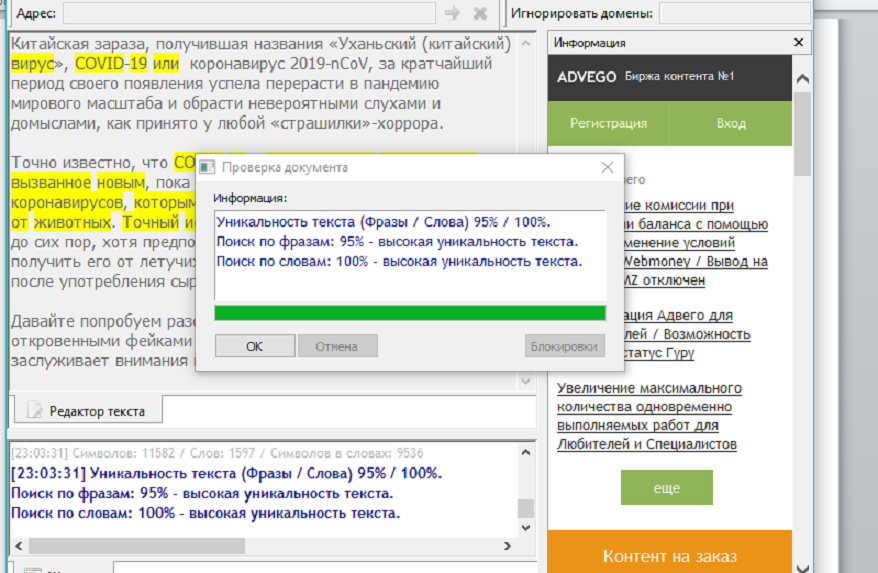Viewport: 878px width, 573px height.
Task: Click the green uniqueness progress bar
Action: [410, 313]
